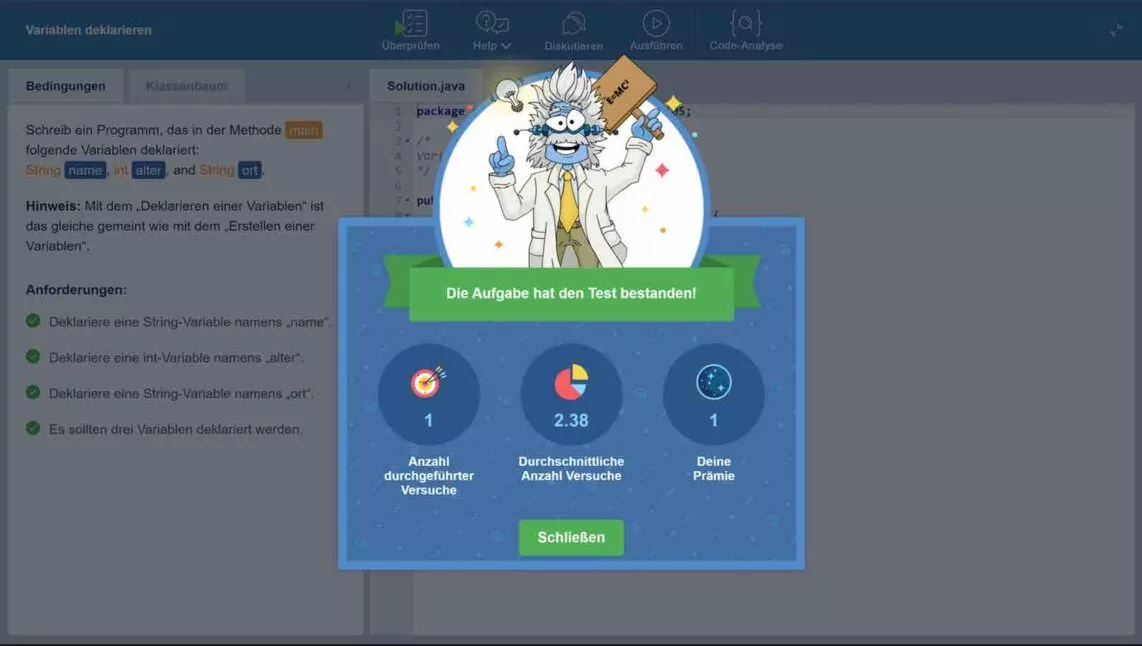Image resolution: width=1142 pixels, height=646 pixels.
Task: Click the 'main' method highlighted label
Action: [304, 130]
